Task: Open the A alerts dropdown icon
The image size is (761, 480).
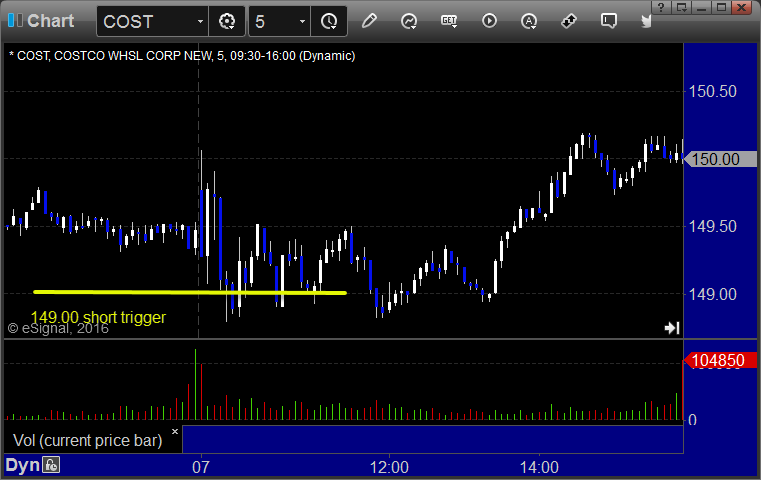Action: [x=529, y=21]
